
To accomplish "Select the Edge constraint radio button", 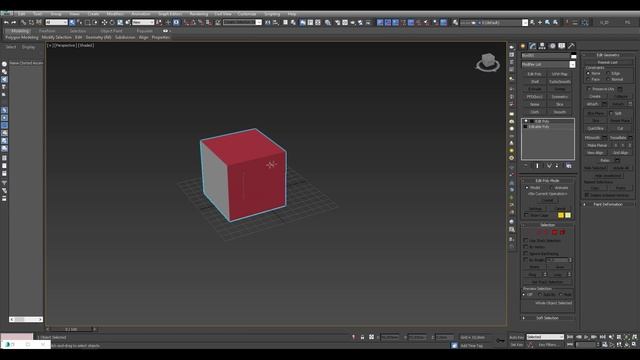I will [x=608, y=73].
